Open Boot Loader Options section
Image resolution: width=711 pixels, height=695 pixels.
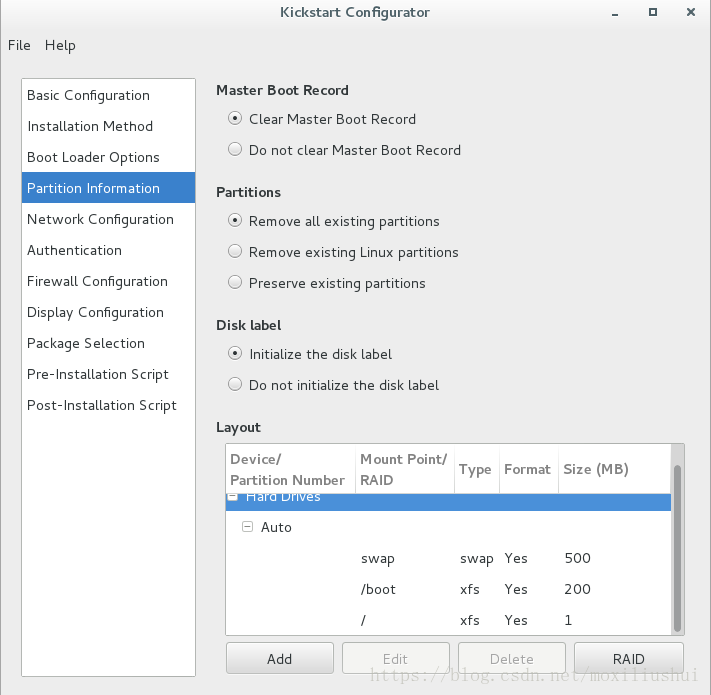[x=108, y=157]
